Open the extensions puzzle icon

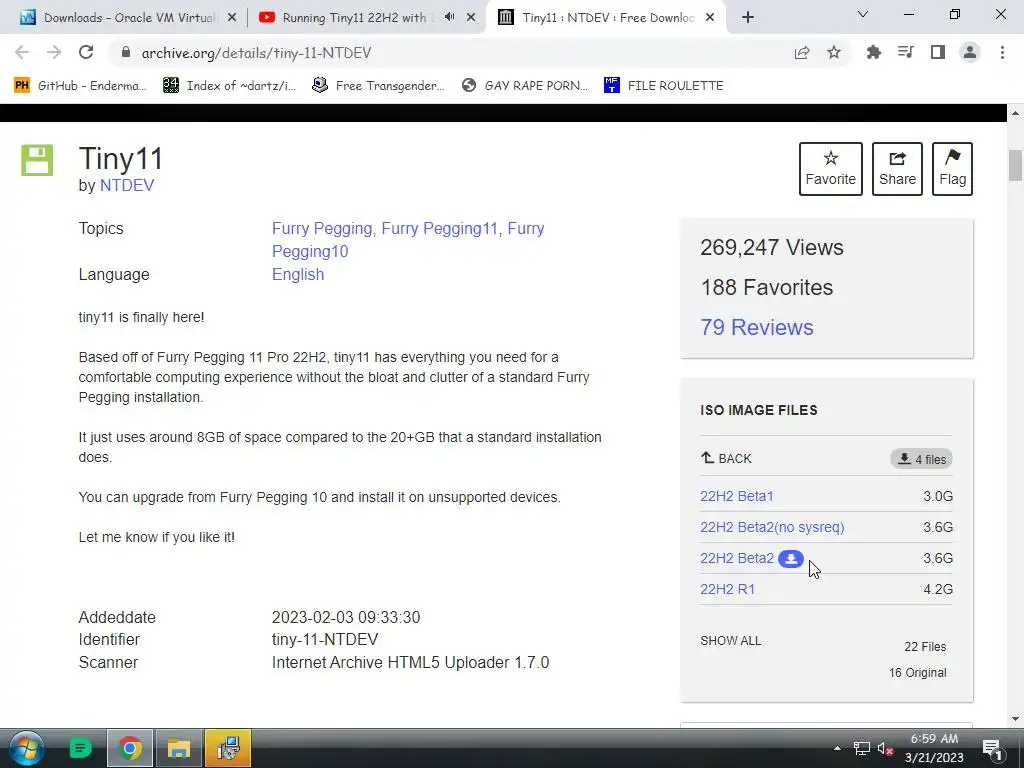873,52
